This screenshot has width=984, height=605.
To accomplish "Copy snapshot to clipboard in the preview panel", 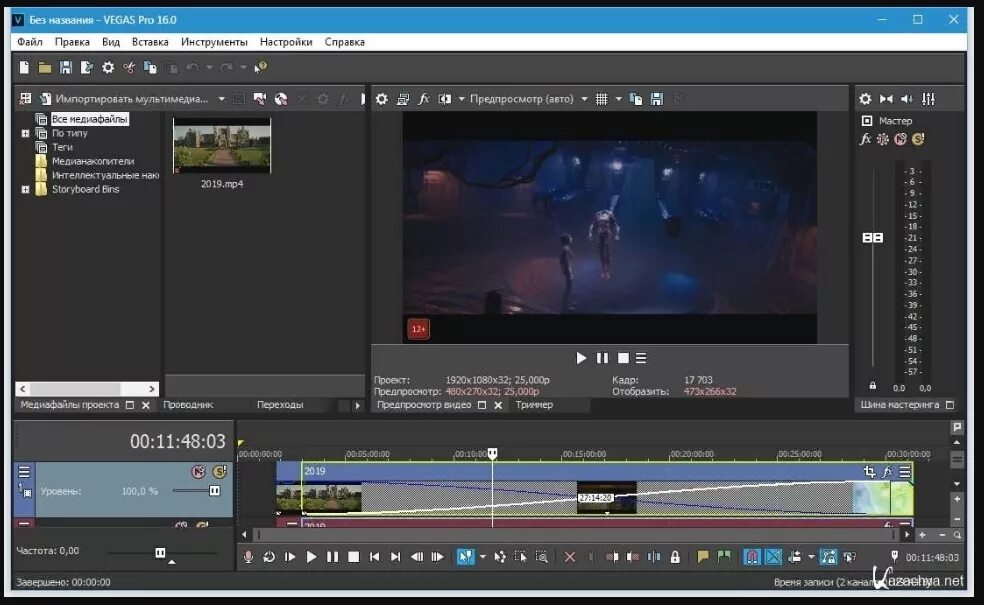I will pyautogui.click(x=636, y=99).
